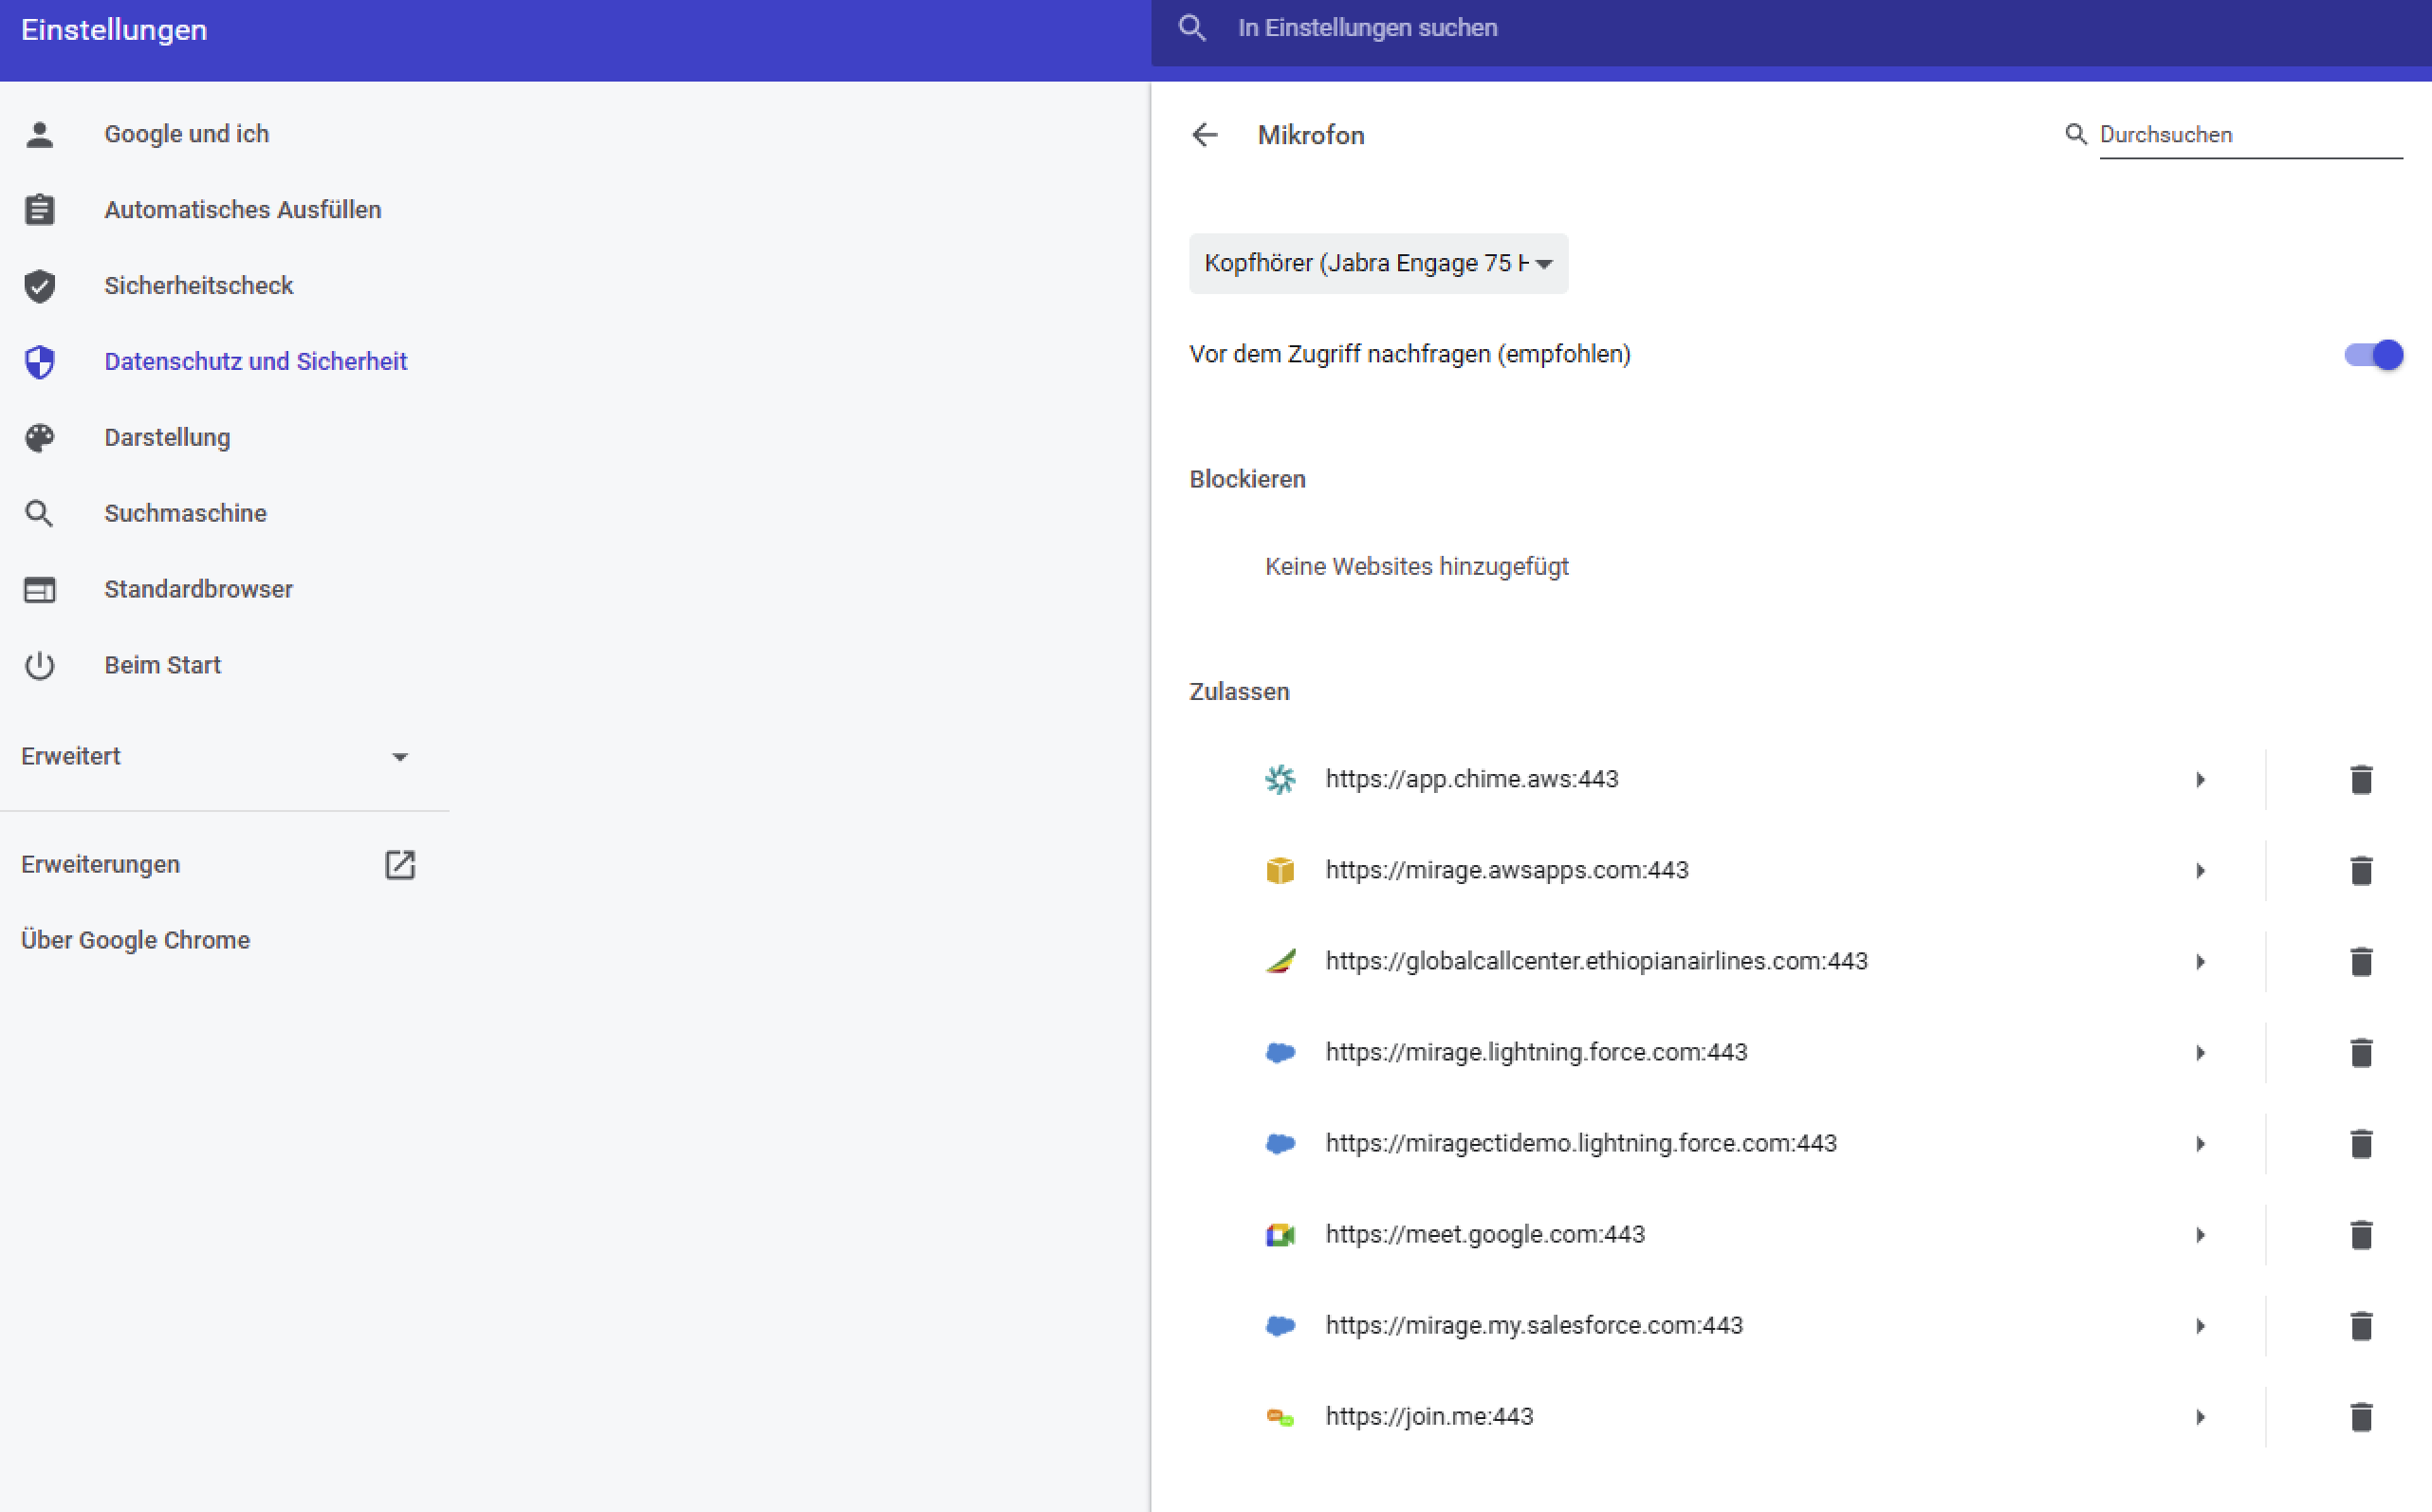The width and height of the screenshot is (2432, 1512).
Task: Open details arrow for globalcallcenter.ethiopianairlines.com
Action: click(x=2200, y=961)
